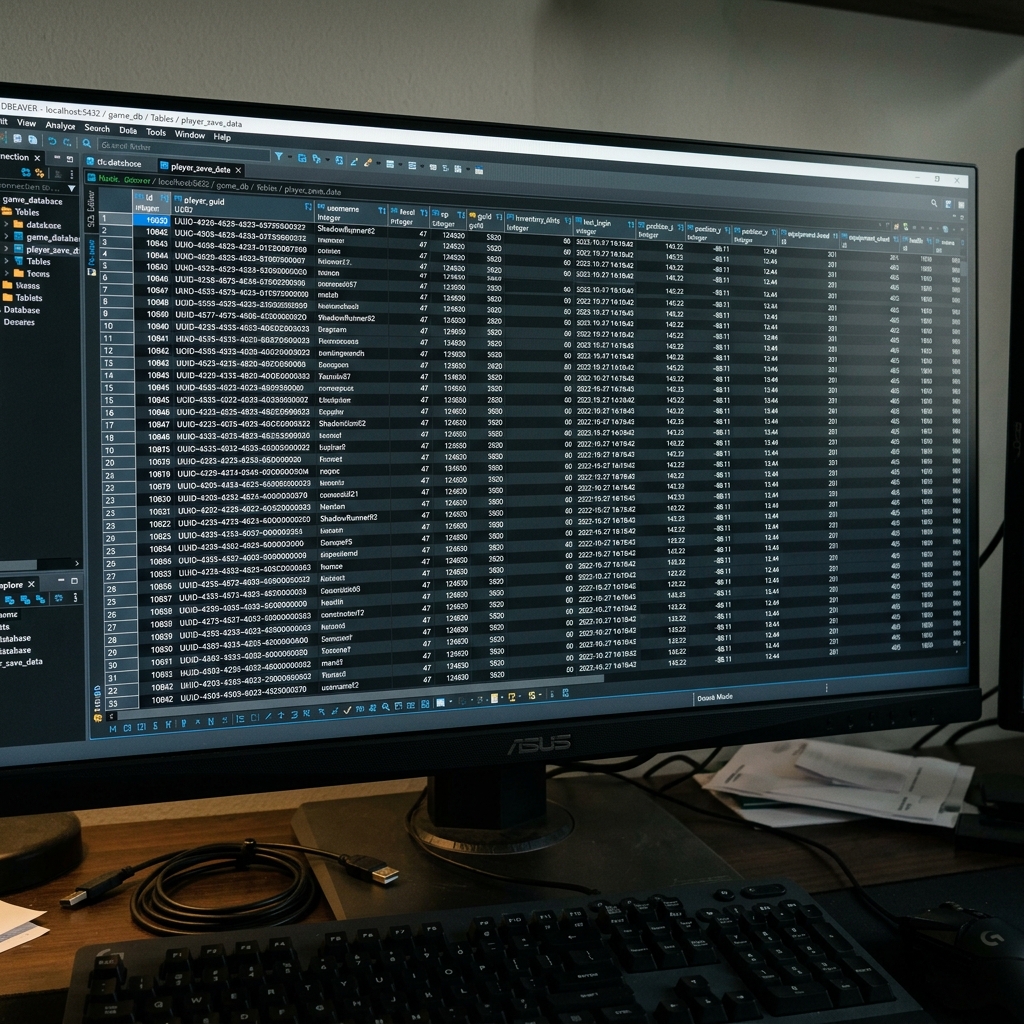This screenshot has height=1024, width=1024.
Task: Open the Tools menu
Action: [155, 132]
